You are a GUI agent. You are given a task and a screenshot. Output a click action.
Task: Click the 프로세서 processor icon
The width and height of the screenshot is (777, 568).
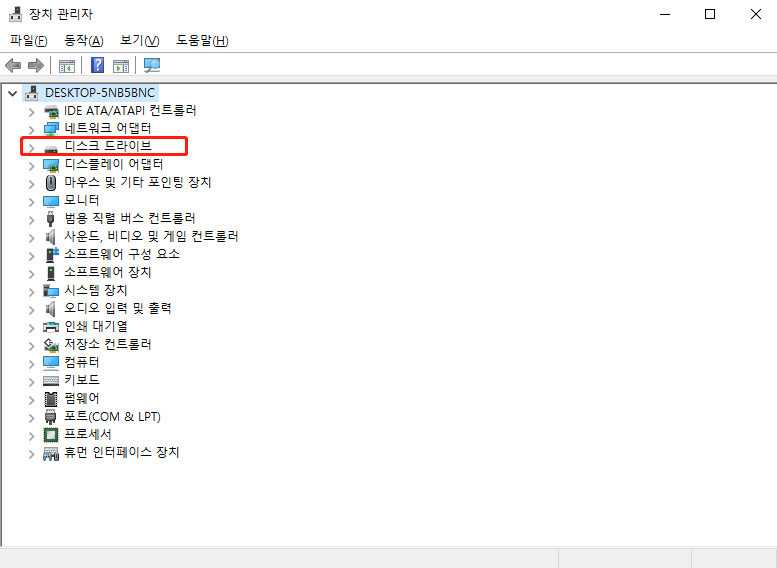coord(51,435)
